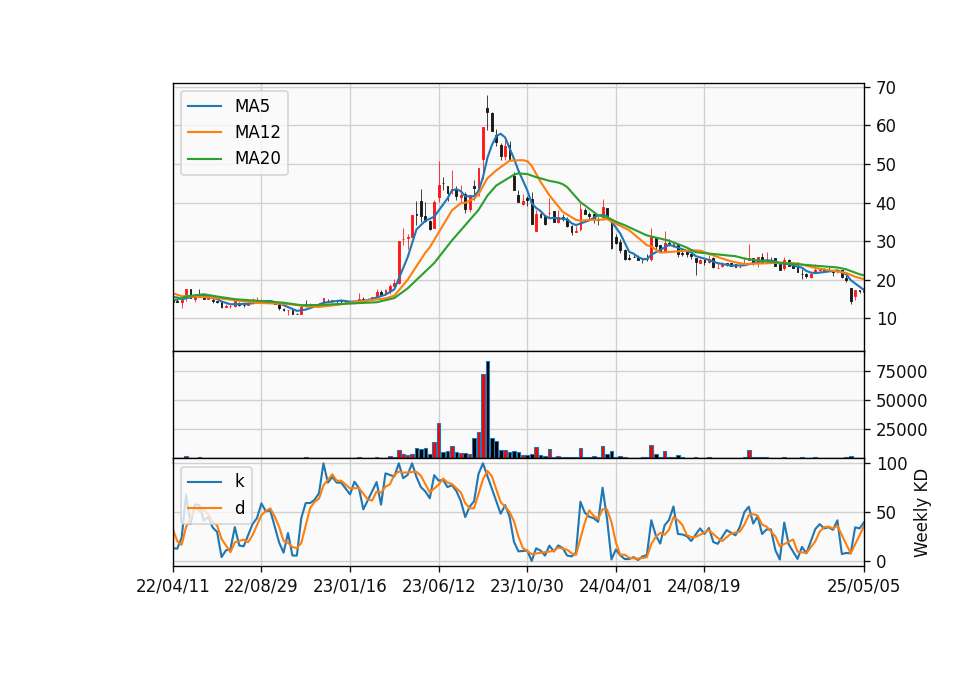Click the orange MA12 legend line sample

point(204,132)
